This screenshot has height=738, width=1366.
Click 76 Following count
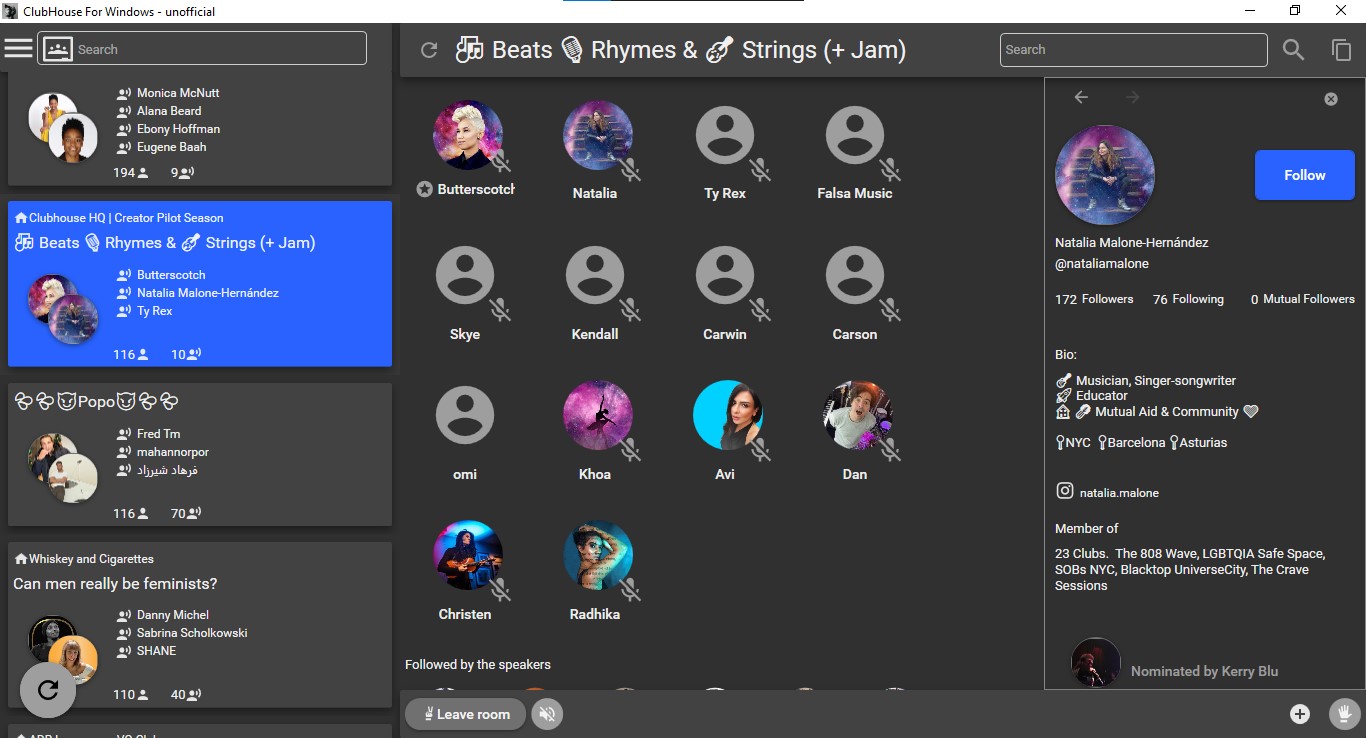coord(1188,299)
